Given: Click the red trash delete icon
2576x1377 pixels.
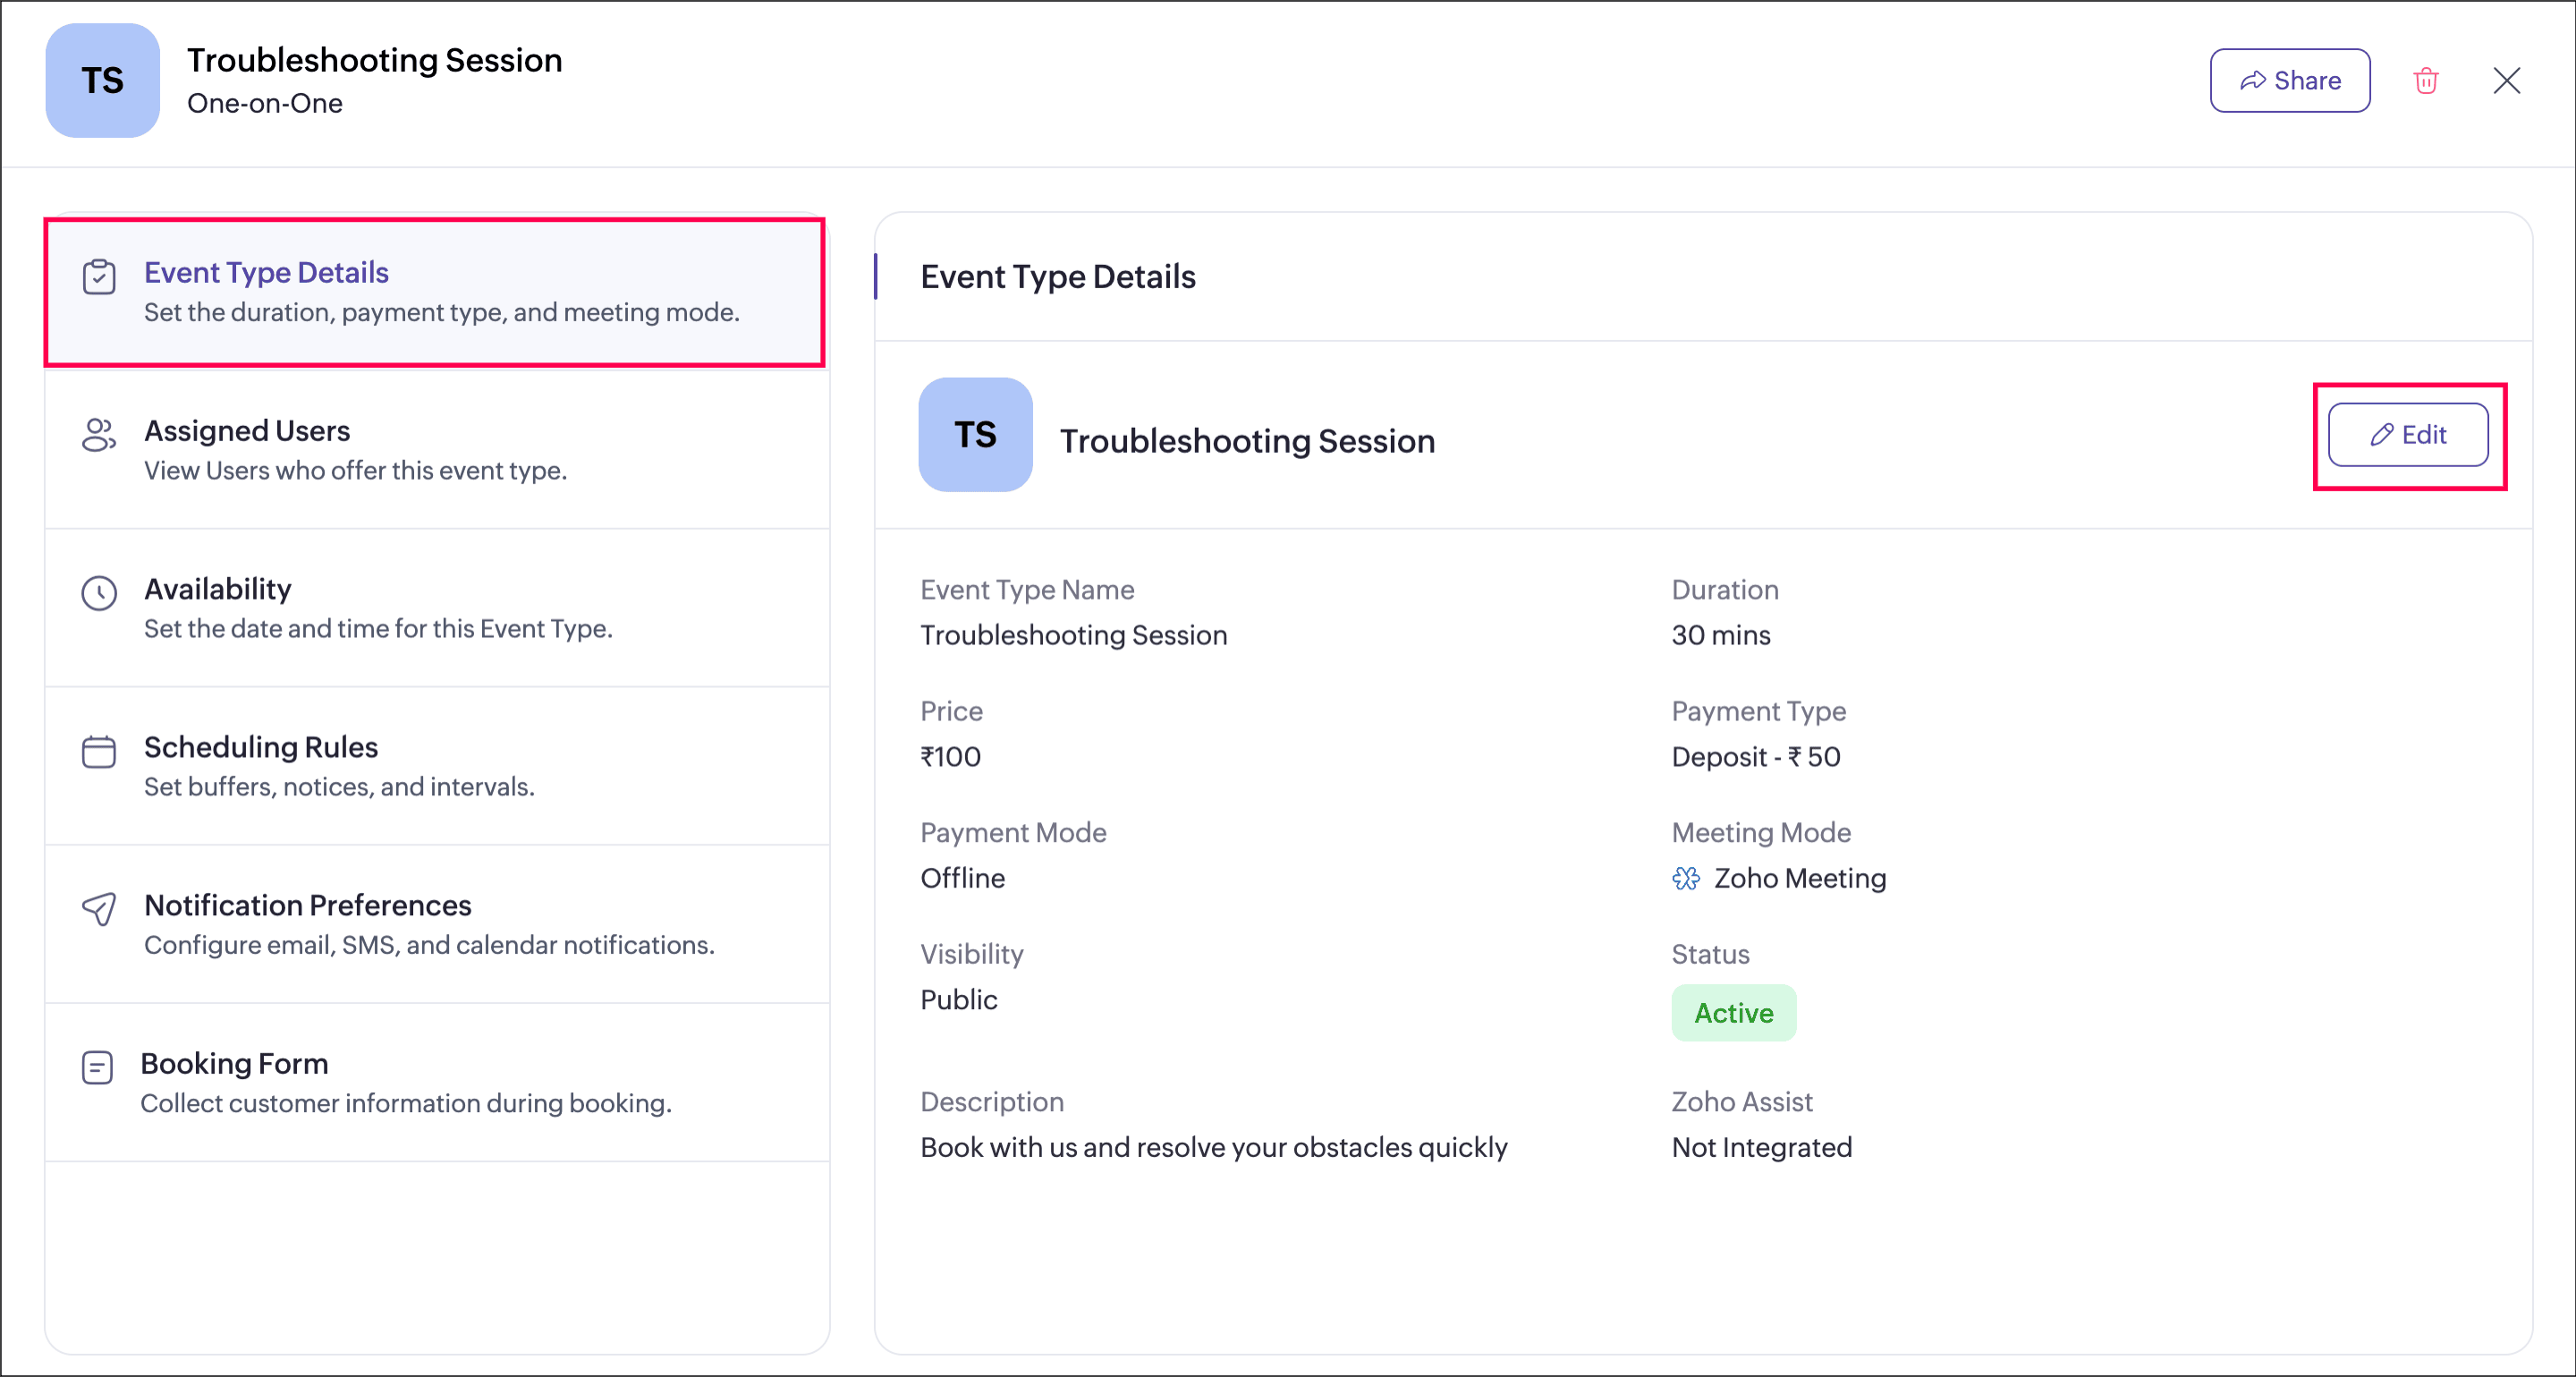Looking at the screenshot, I should (2425, 81).
